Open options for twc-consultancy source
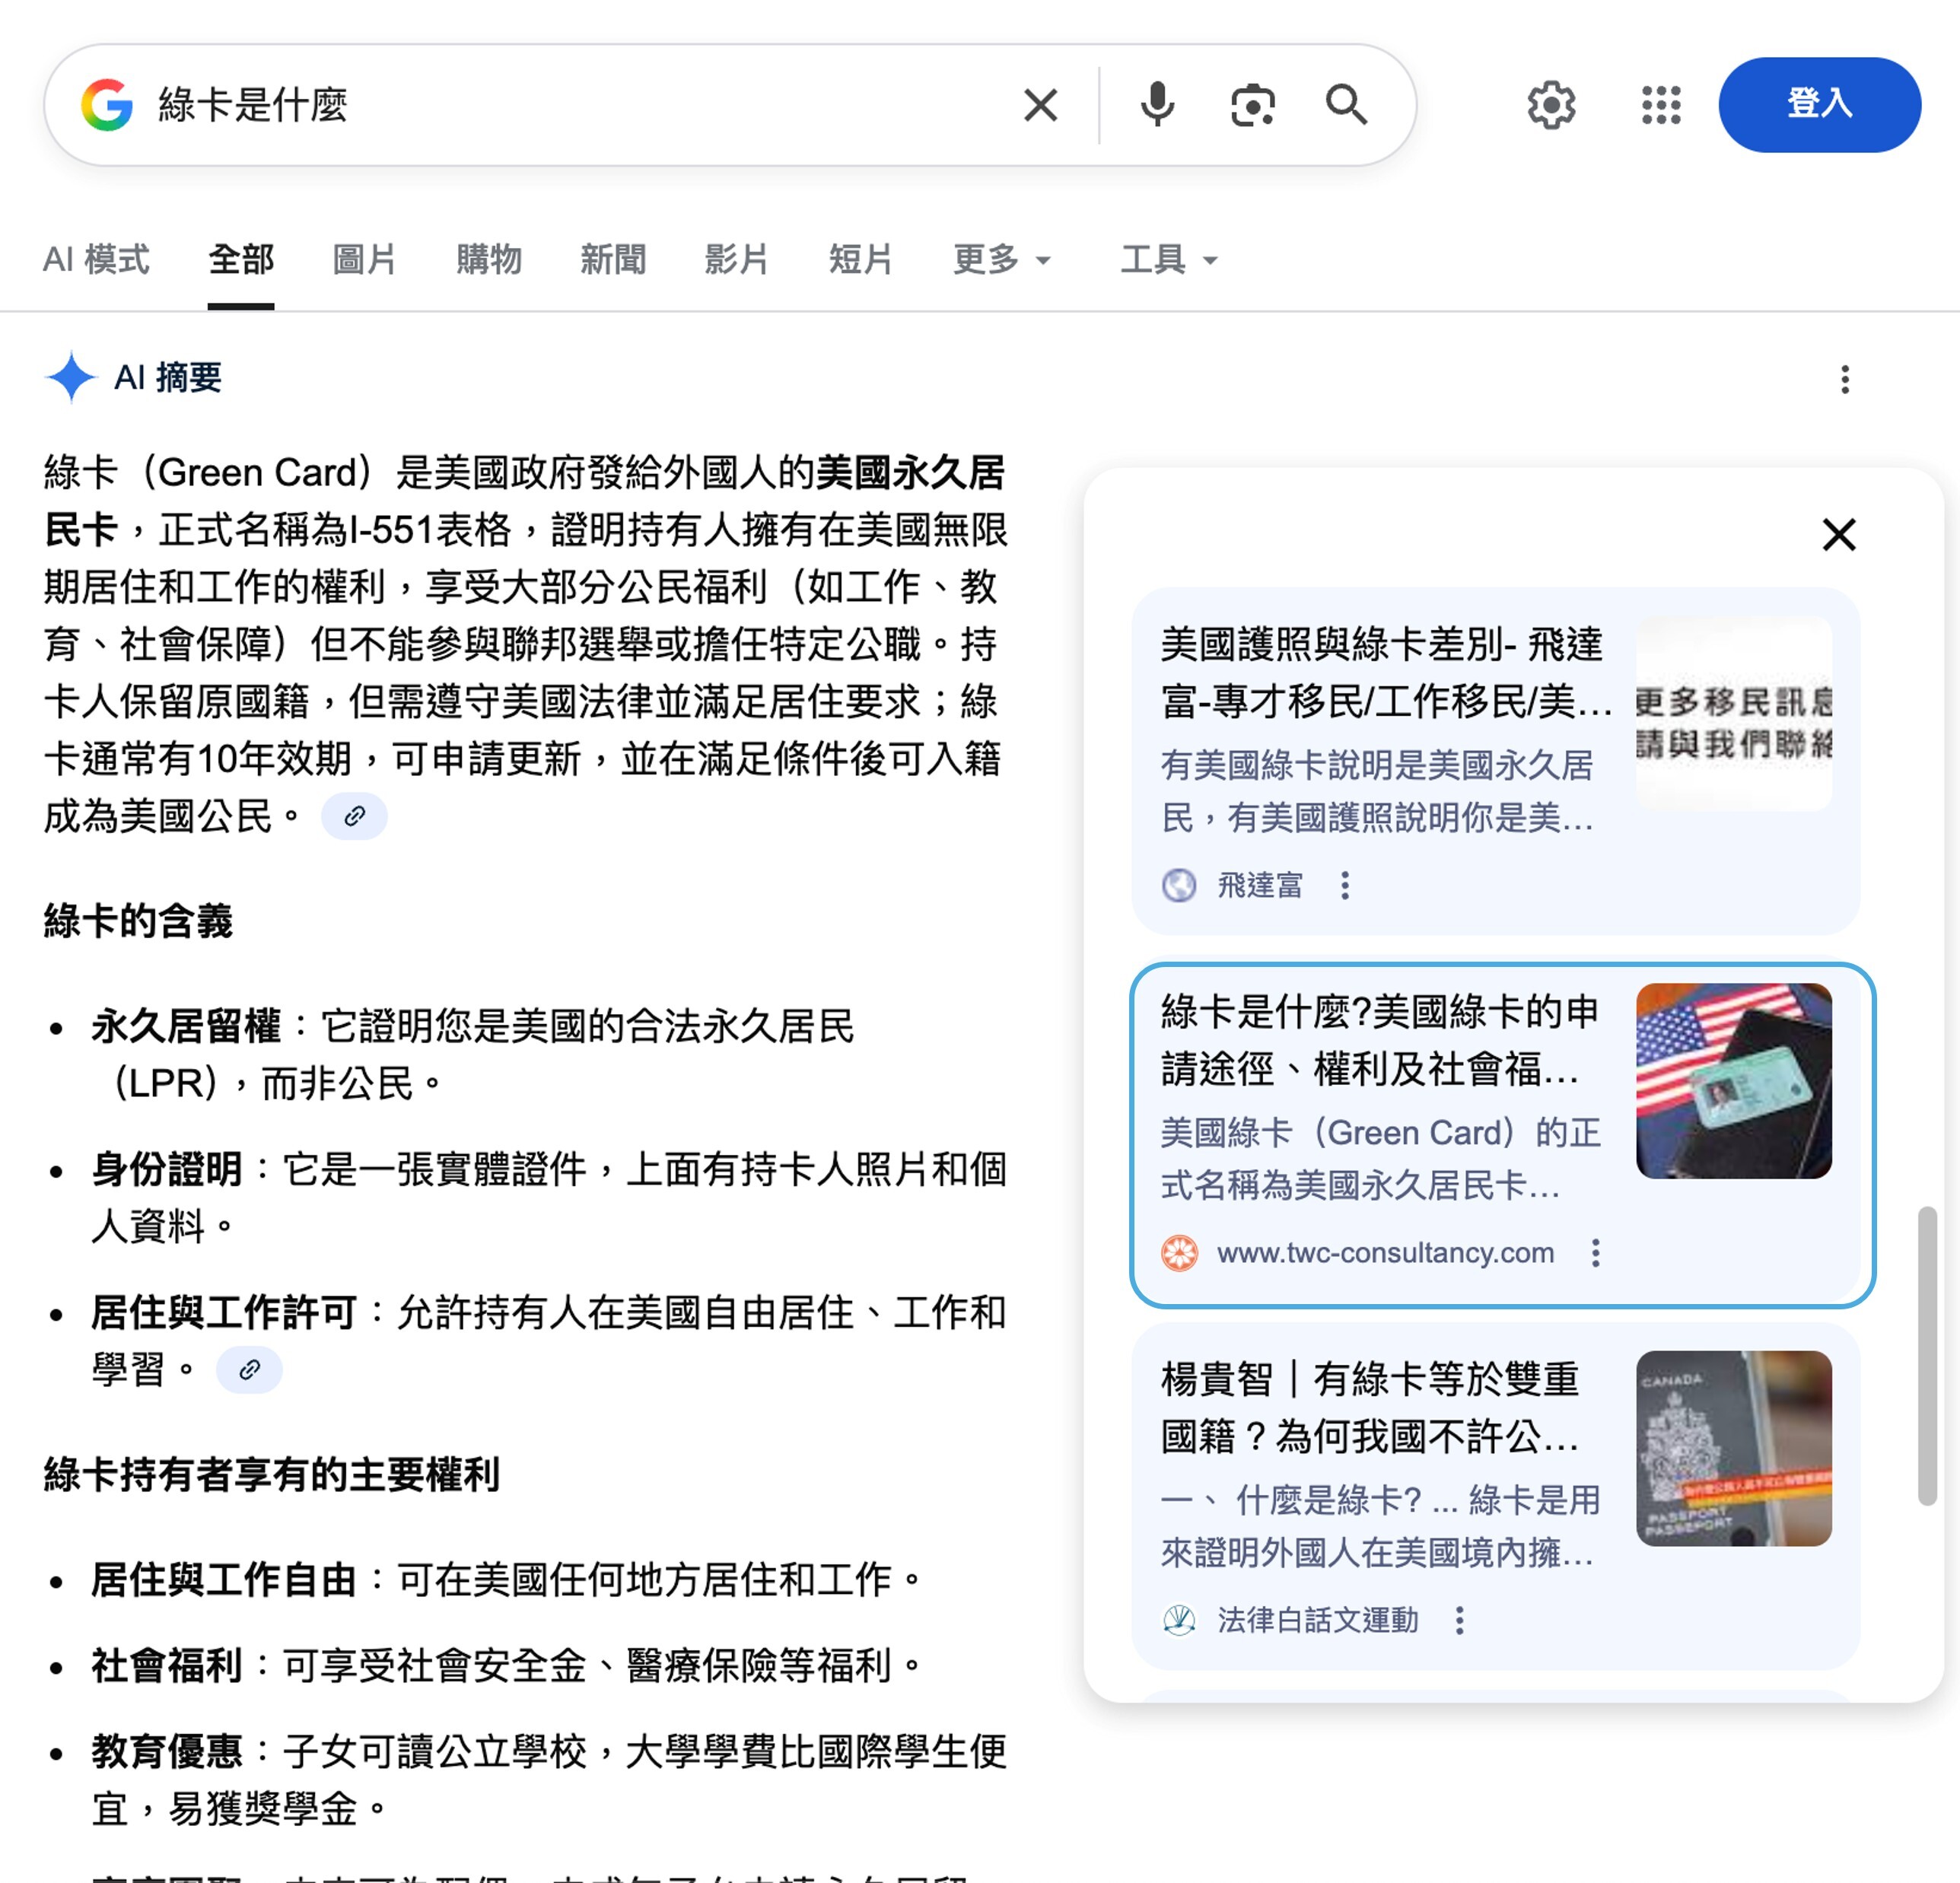The height and width of the screenshot is (1883, 1960). point(1595,1253)
